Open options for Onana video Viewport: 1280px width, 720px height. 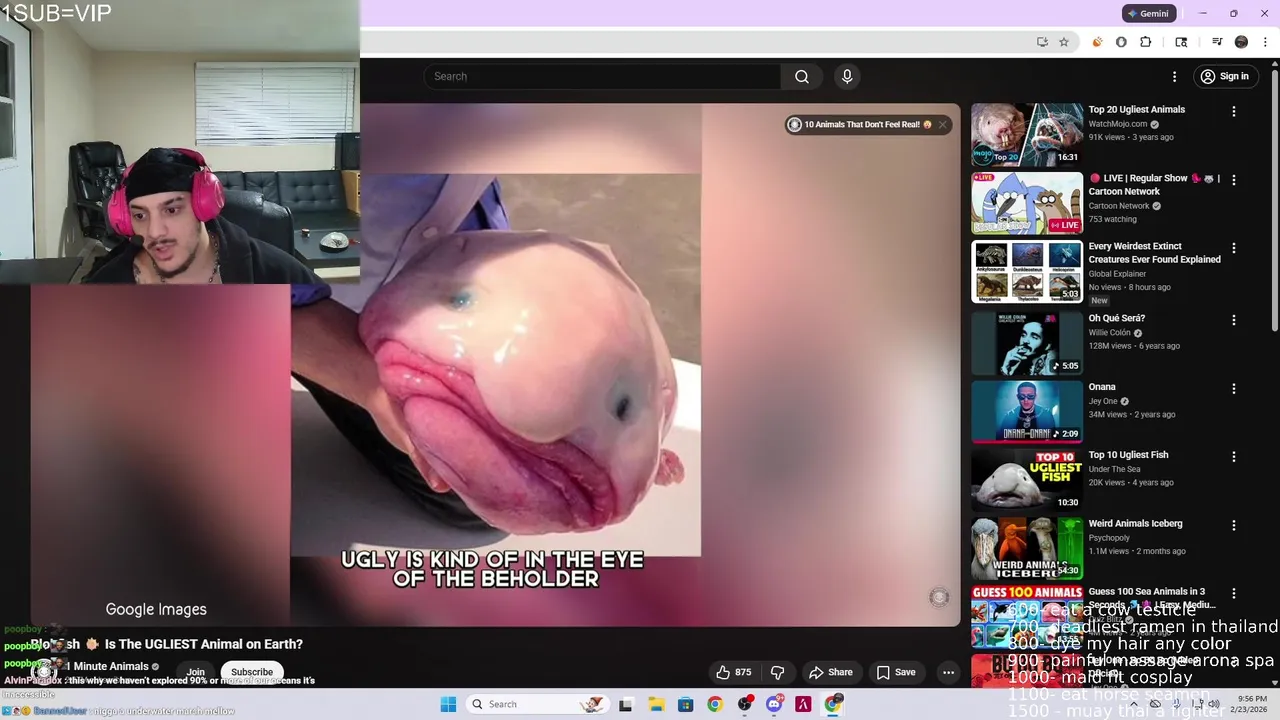[1234, 388]
